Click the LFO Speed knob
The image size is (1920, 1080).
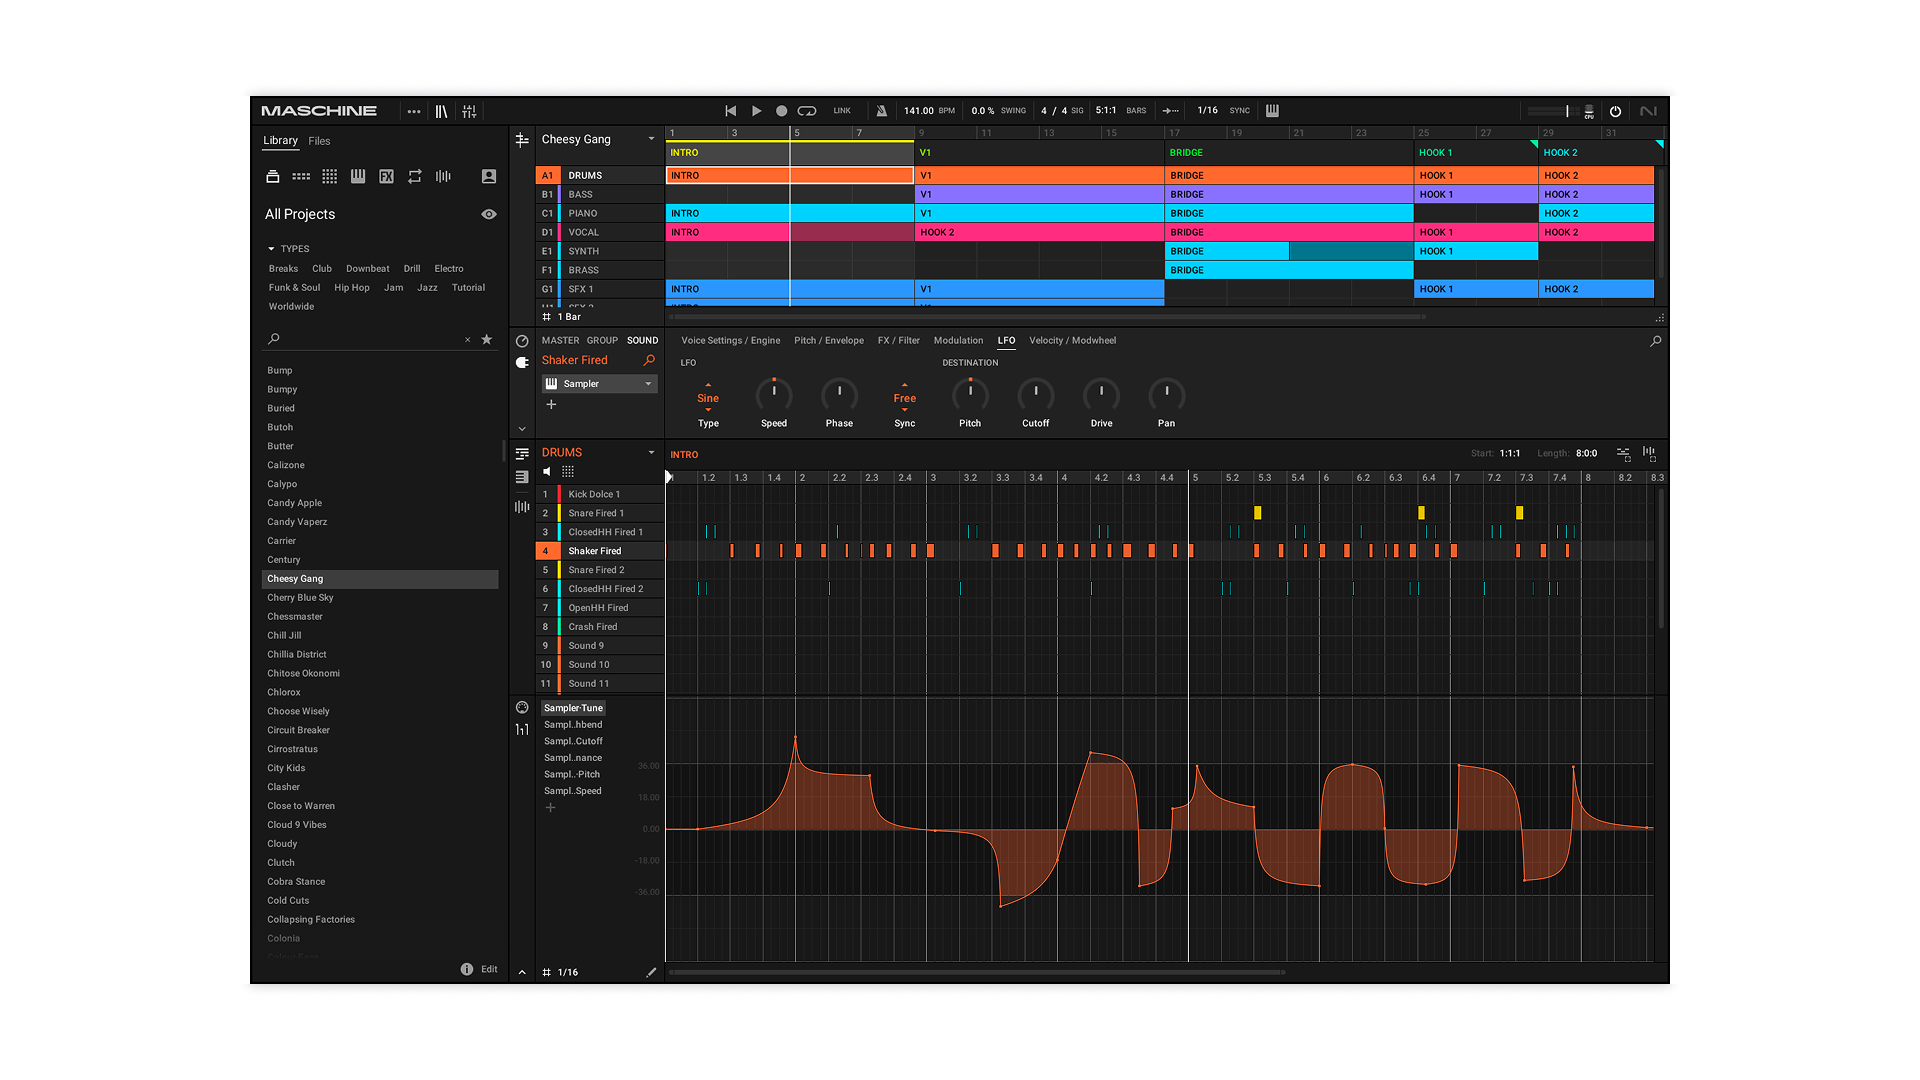[774, 395]
